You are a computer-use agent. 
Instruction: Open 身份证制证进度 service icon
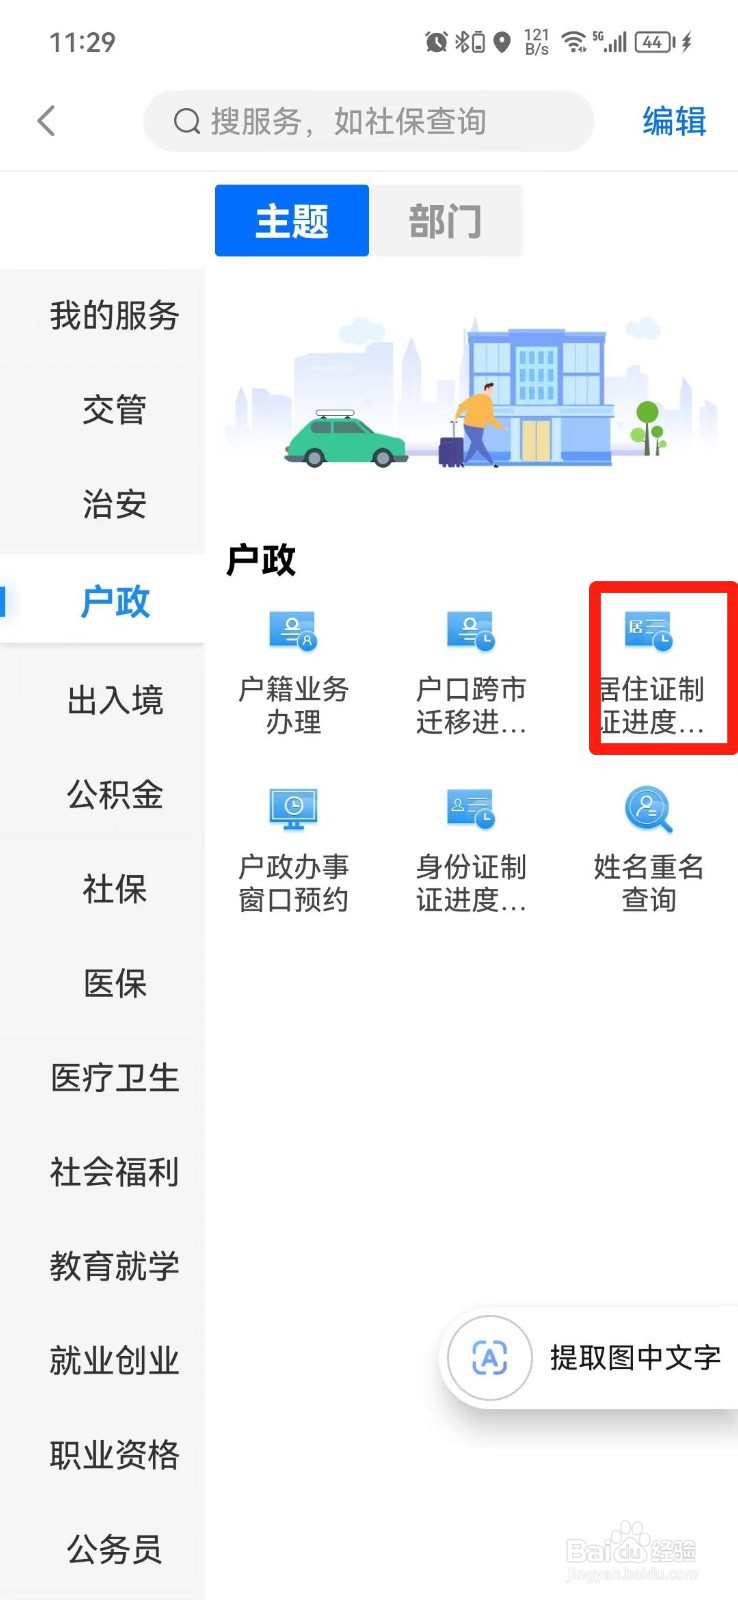471,809
